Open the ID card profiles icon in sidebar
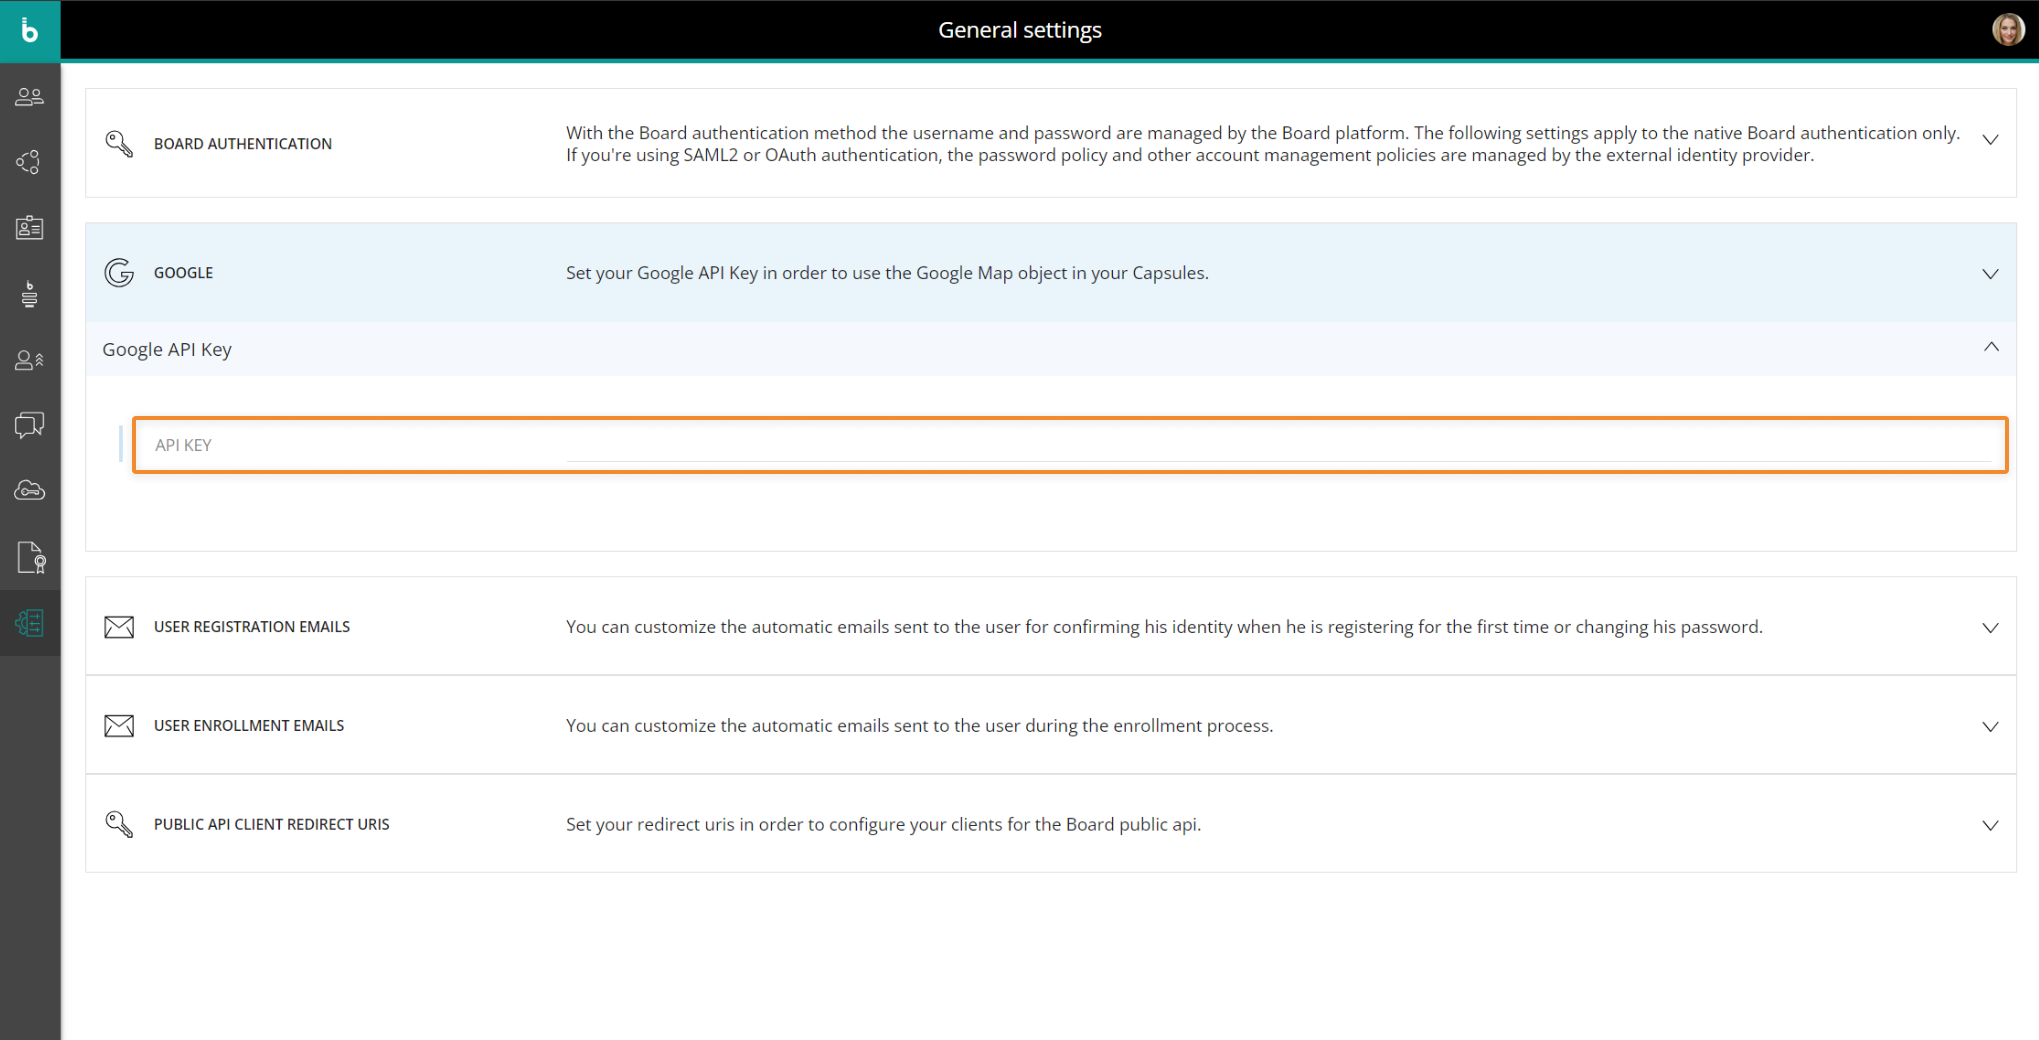The height and width of the screenshot is (1040, 2039). [x=30, y=228]
